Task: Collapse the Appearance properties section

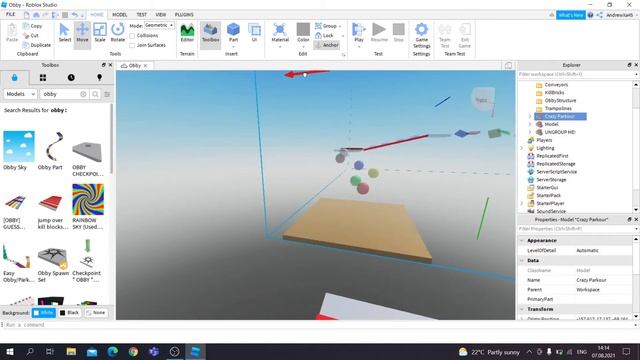Action: click(x=522, y=241)
